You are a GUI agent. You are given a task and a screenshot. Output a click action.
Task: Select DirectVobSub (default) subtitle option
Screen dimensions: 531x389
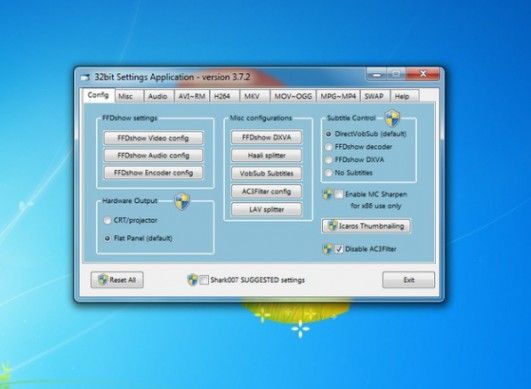[366, 134]
